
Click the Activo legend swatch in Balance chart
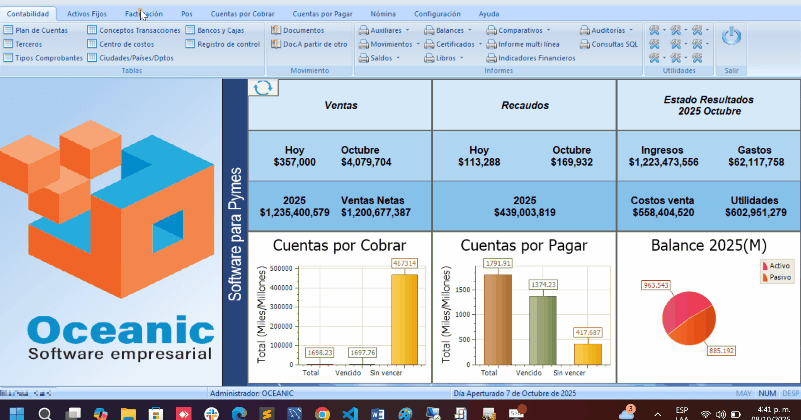point(765,266)
